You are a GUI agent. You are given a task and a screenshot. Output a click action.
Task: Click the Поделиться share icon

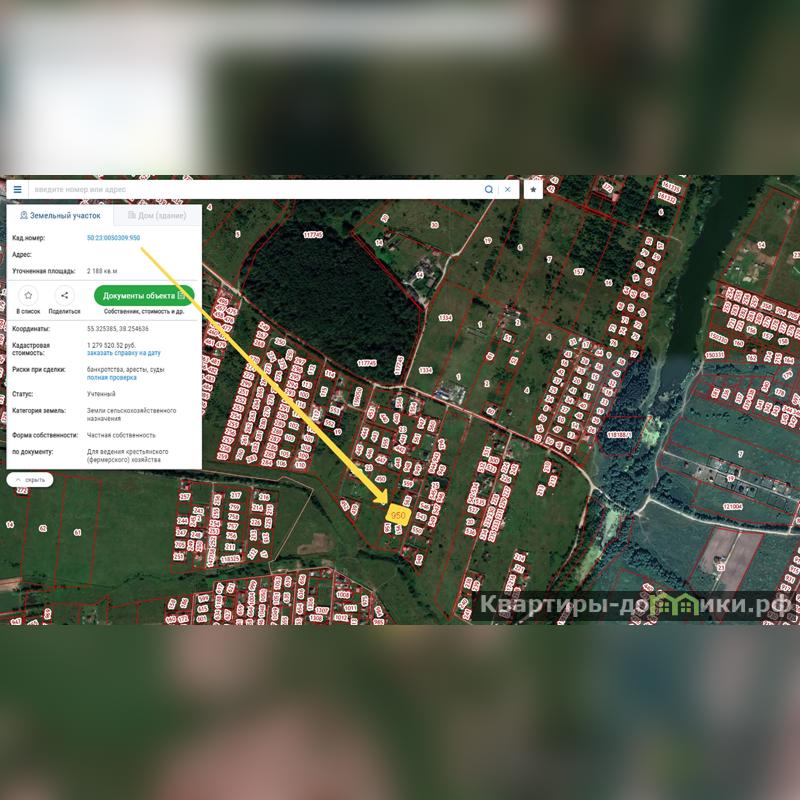[64, 296]
